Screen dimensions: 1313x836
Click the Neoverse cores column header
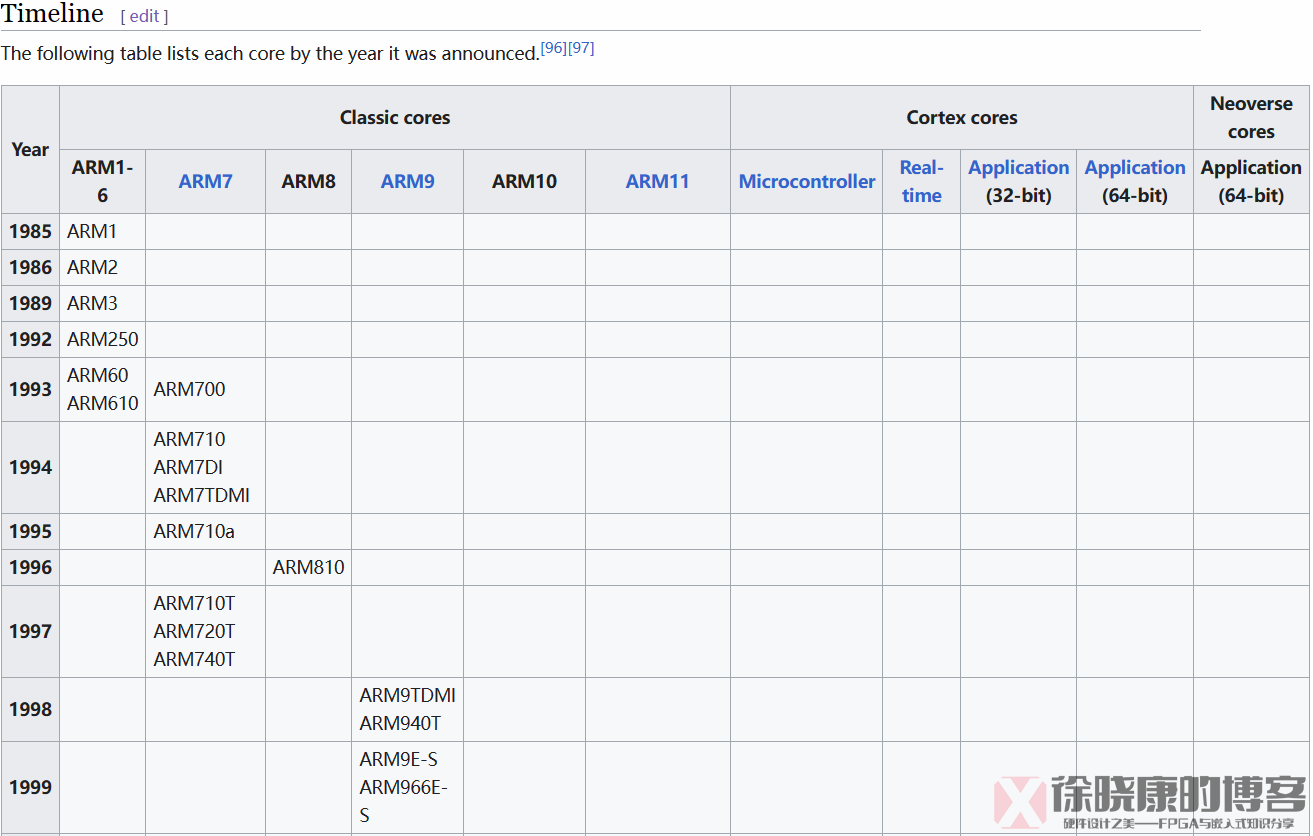(1250, 117)
